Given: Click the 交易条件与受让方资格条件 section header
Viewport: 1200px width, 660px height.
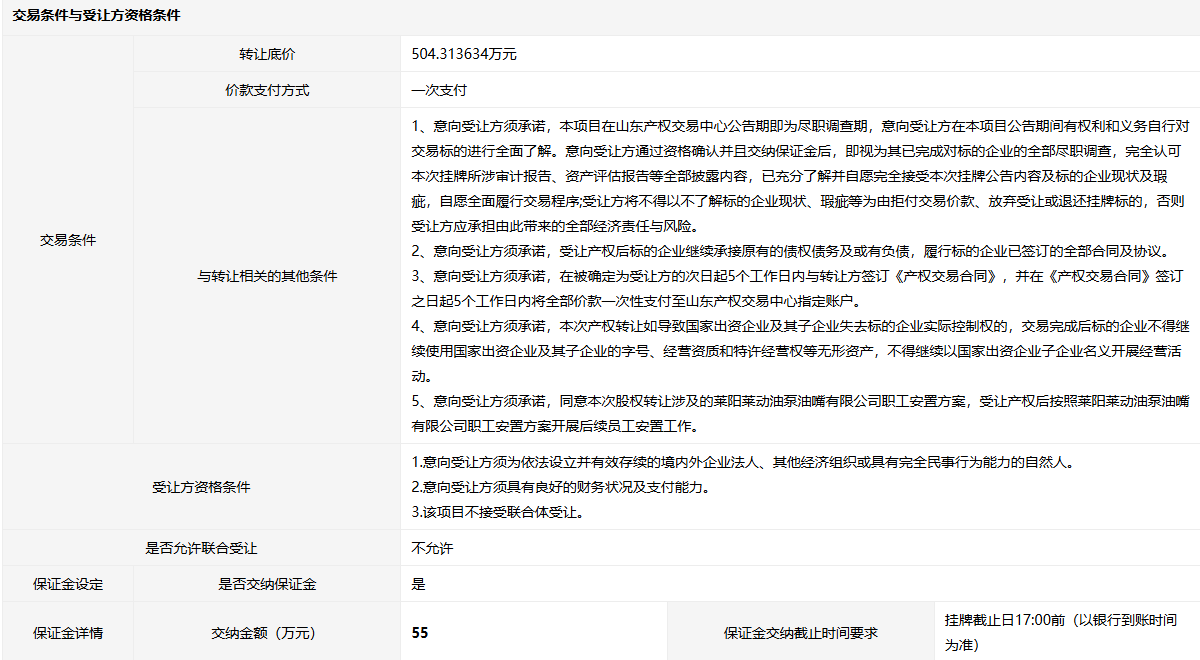Looking at the screenshot, I should (96, 16).
